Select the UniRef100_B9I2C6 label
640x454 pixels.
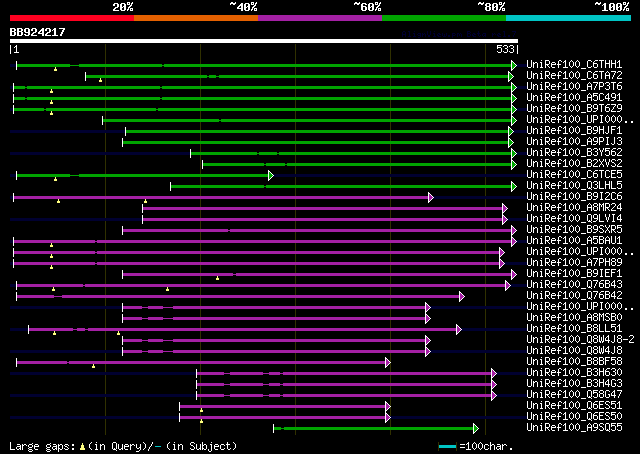tap(574, 197)
